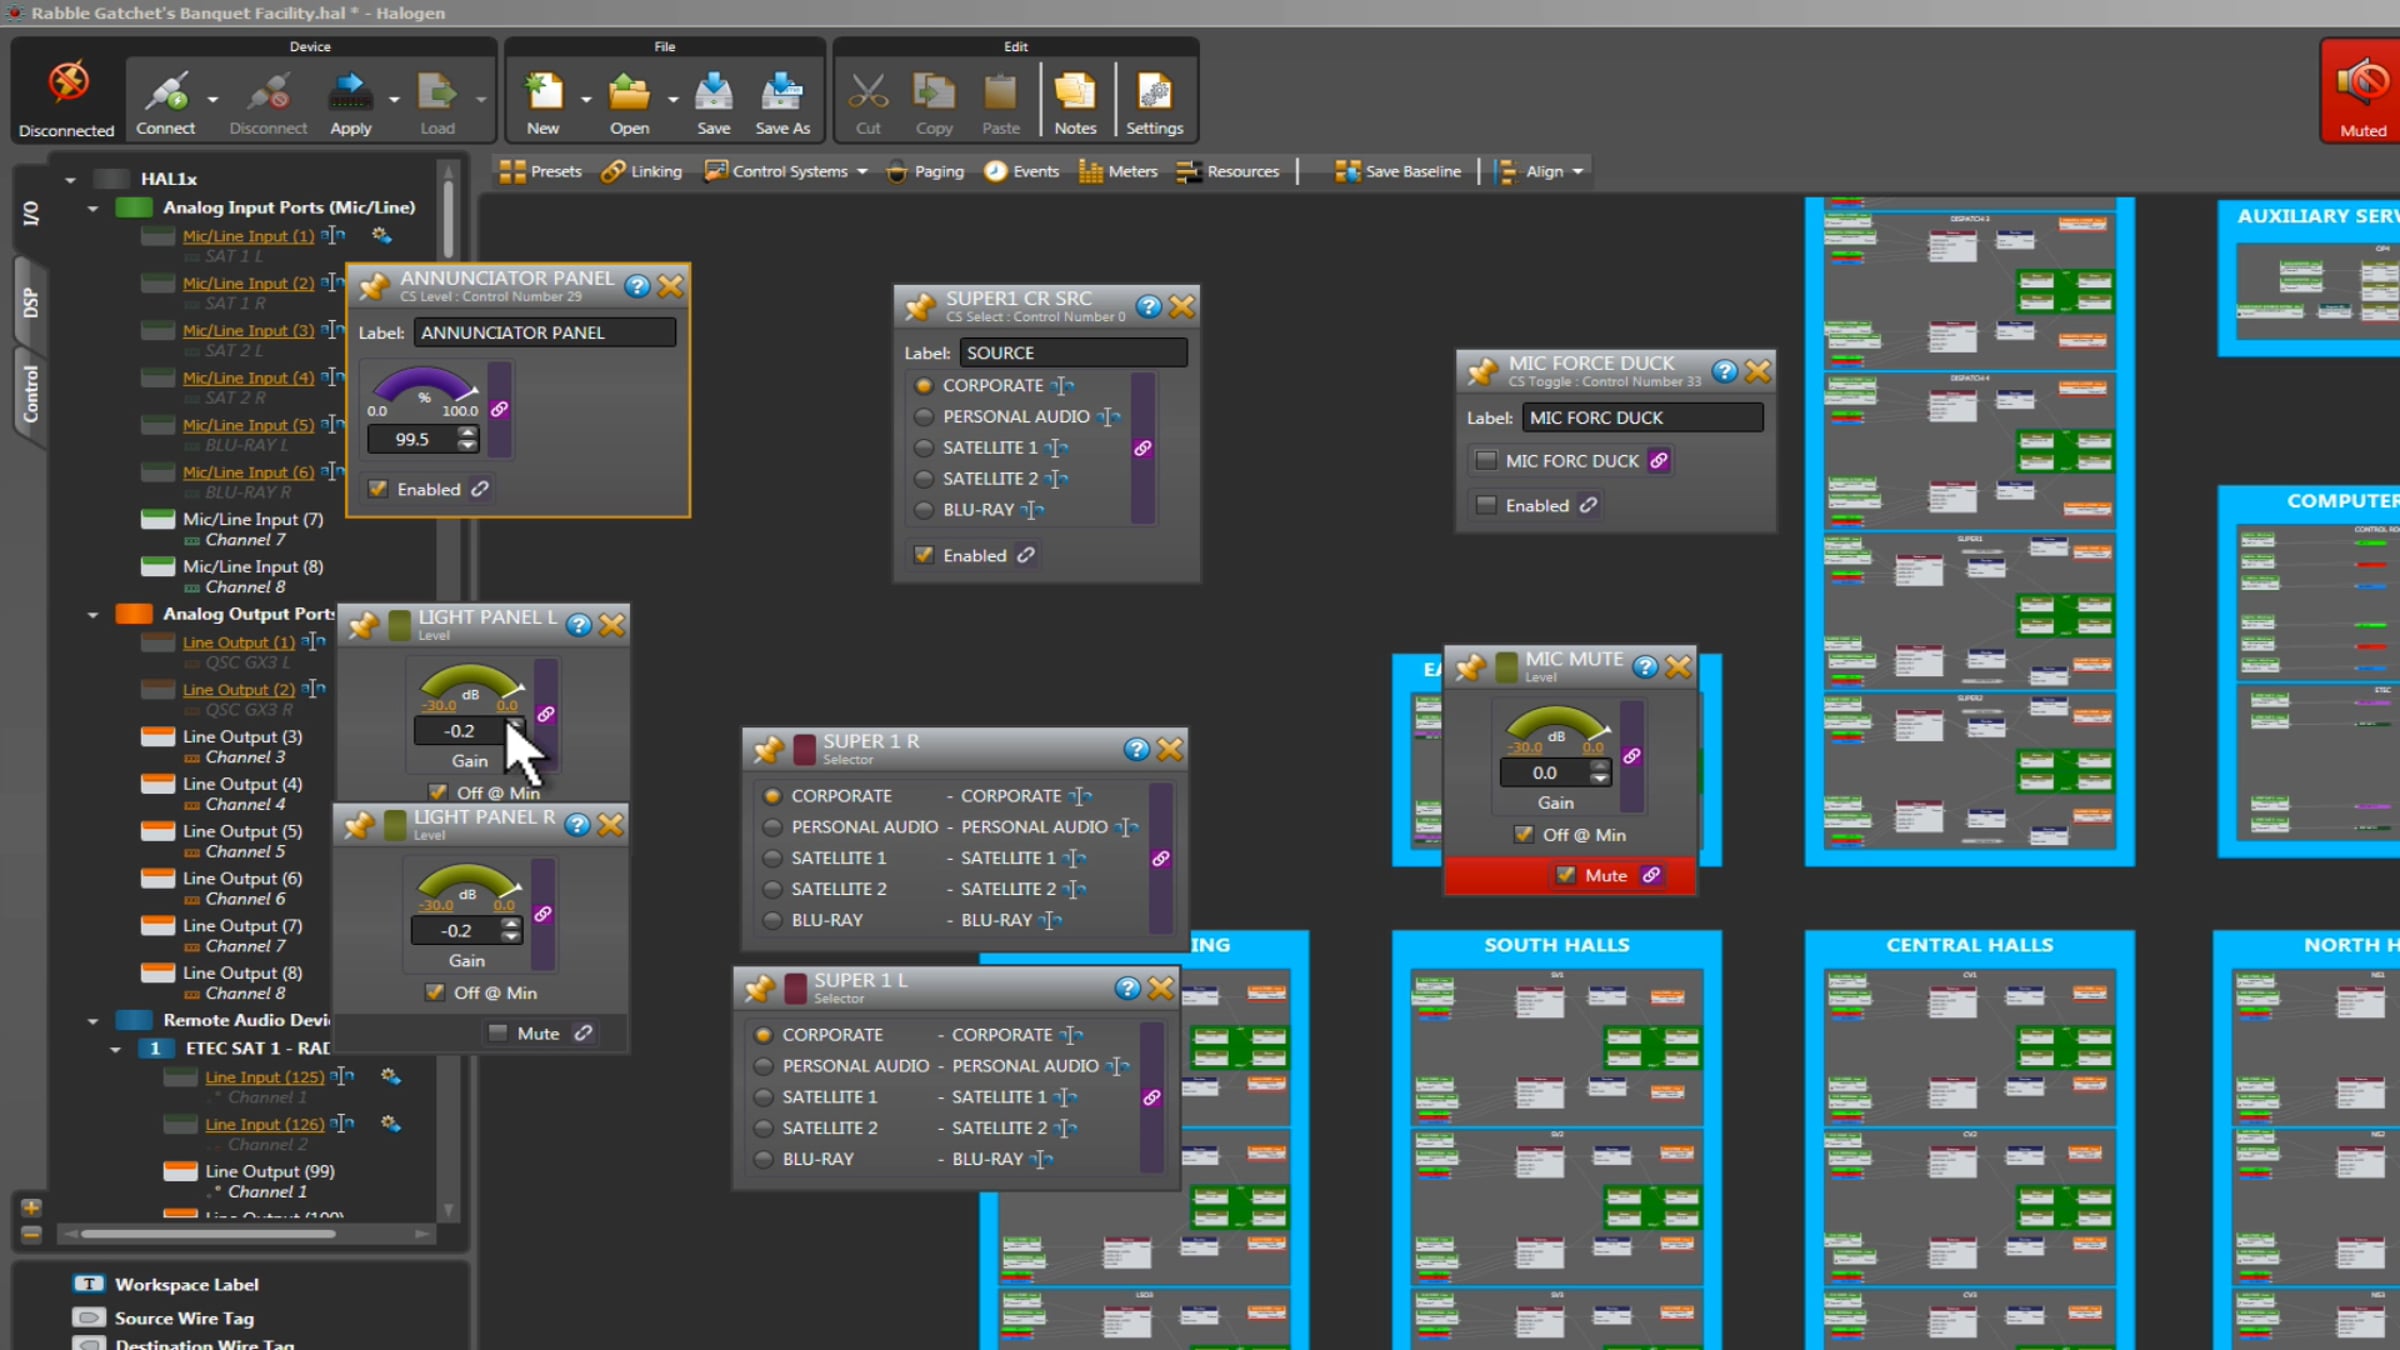Viewport: 2400px width, 1350px height.
Task: Switch to the DSP side tab
Action: [x=30, y=302]
